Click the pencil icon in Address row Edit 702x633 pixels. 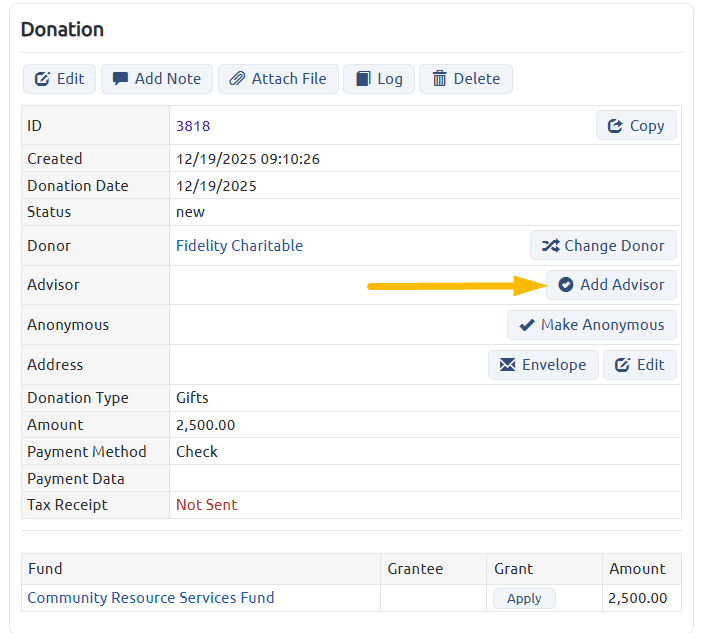(x=622, y=364)
